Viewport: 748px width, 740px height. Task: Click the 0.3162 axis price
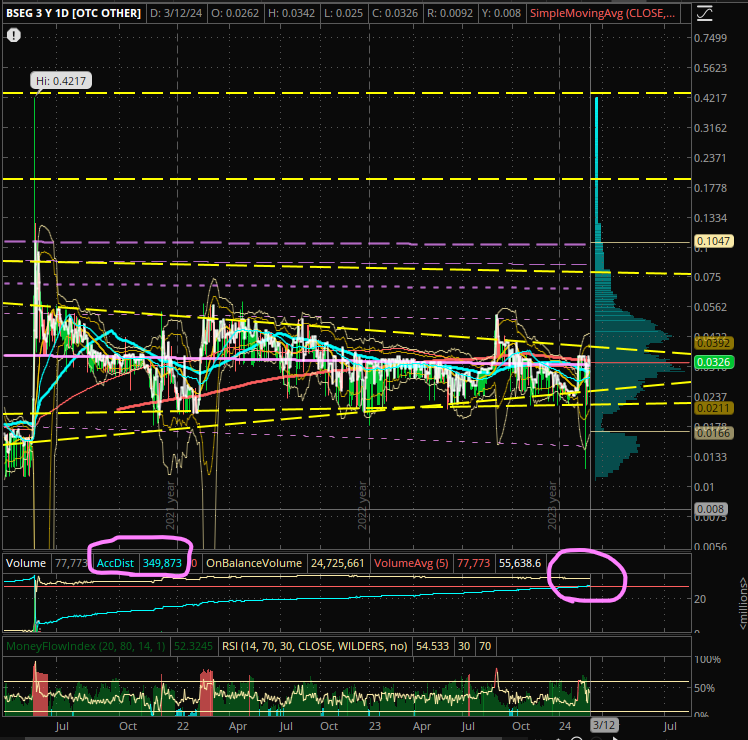710,128
